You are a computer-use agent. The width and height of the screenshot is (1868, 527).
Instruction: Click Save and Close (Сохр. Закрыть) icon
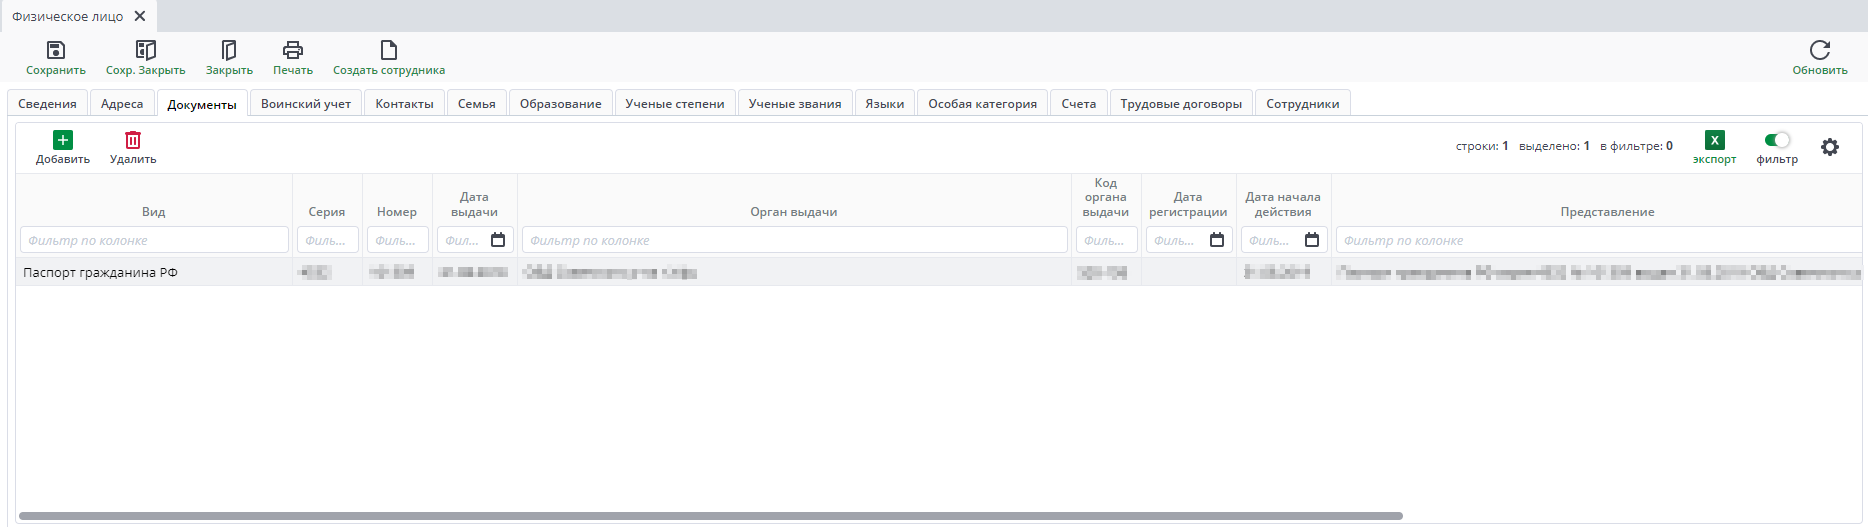click(146, 51)
